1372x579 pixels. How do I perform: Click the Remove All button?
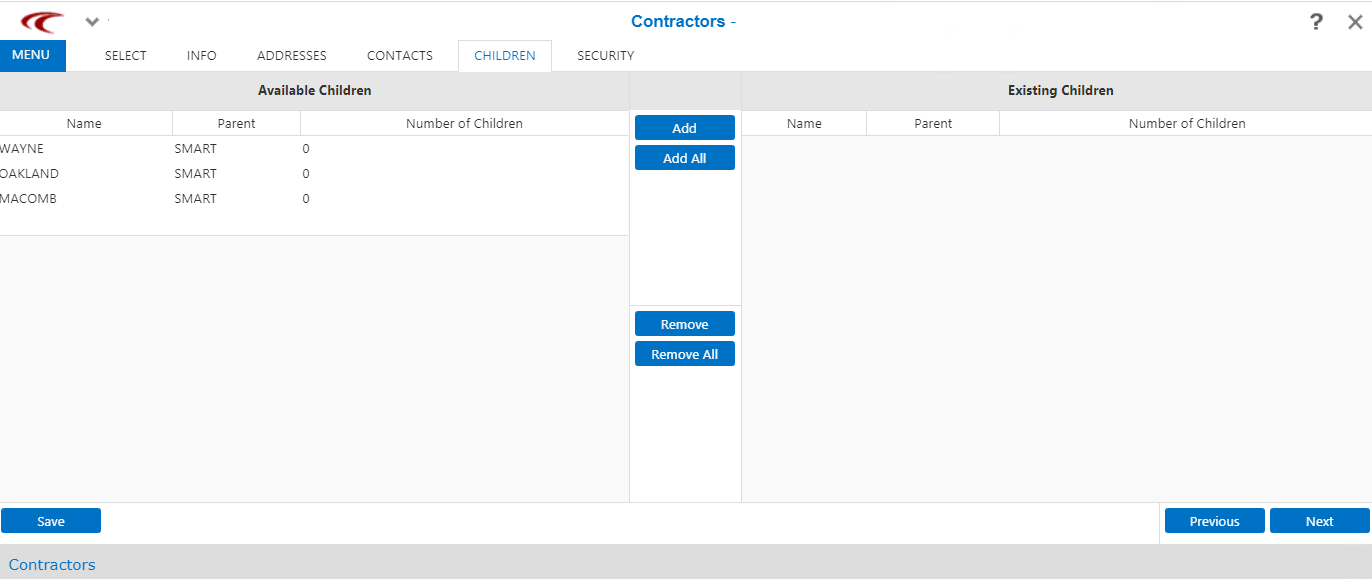click(x=685, y=354)
